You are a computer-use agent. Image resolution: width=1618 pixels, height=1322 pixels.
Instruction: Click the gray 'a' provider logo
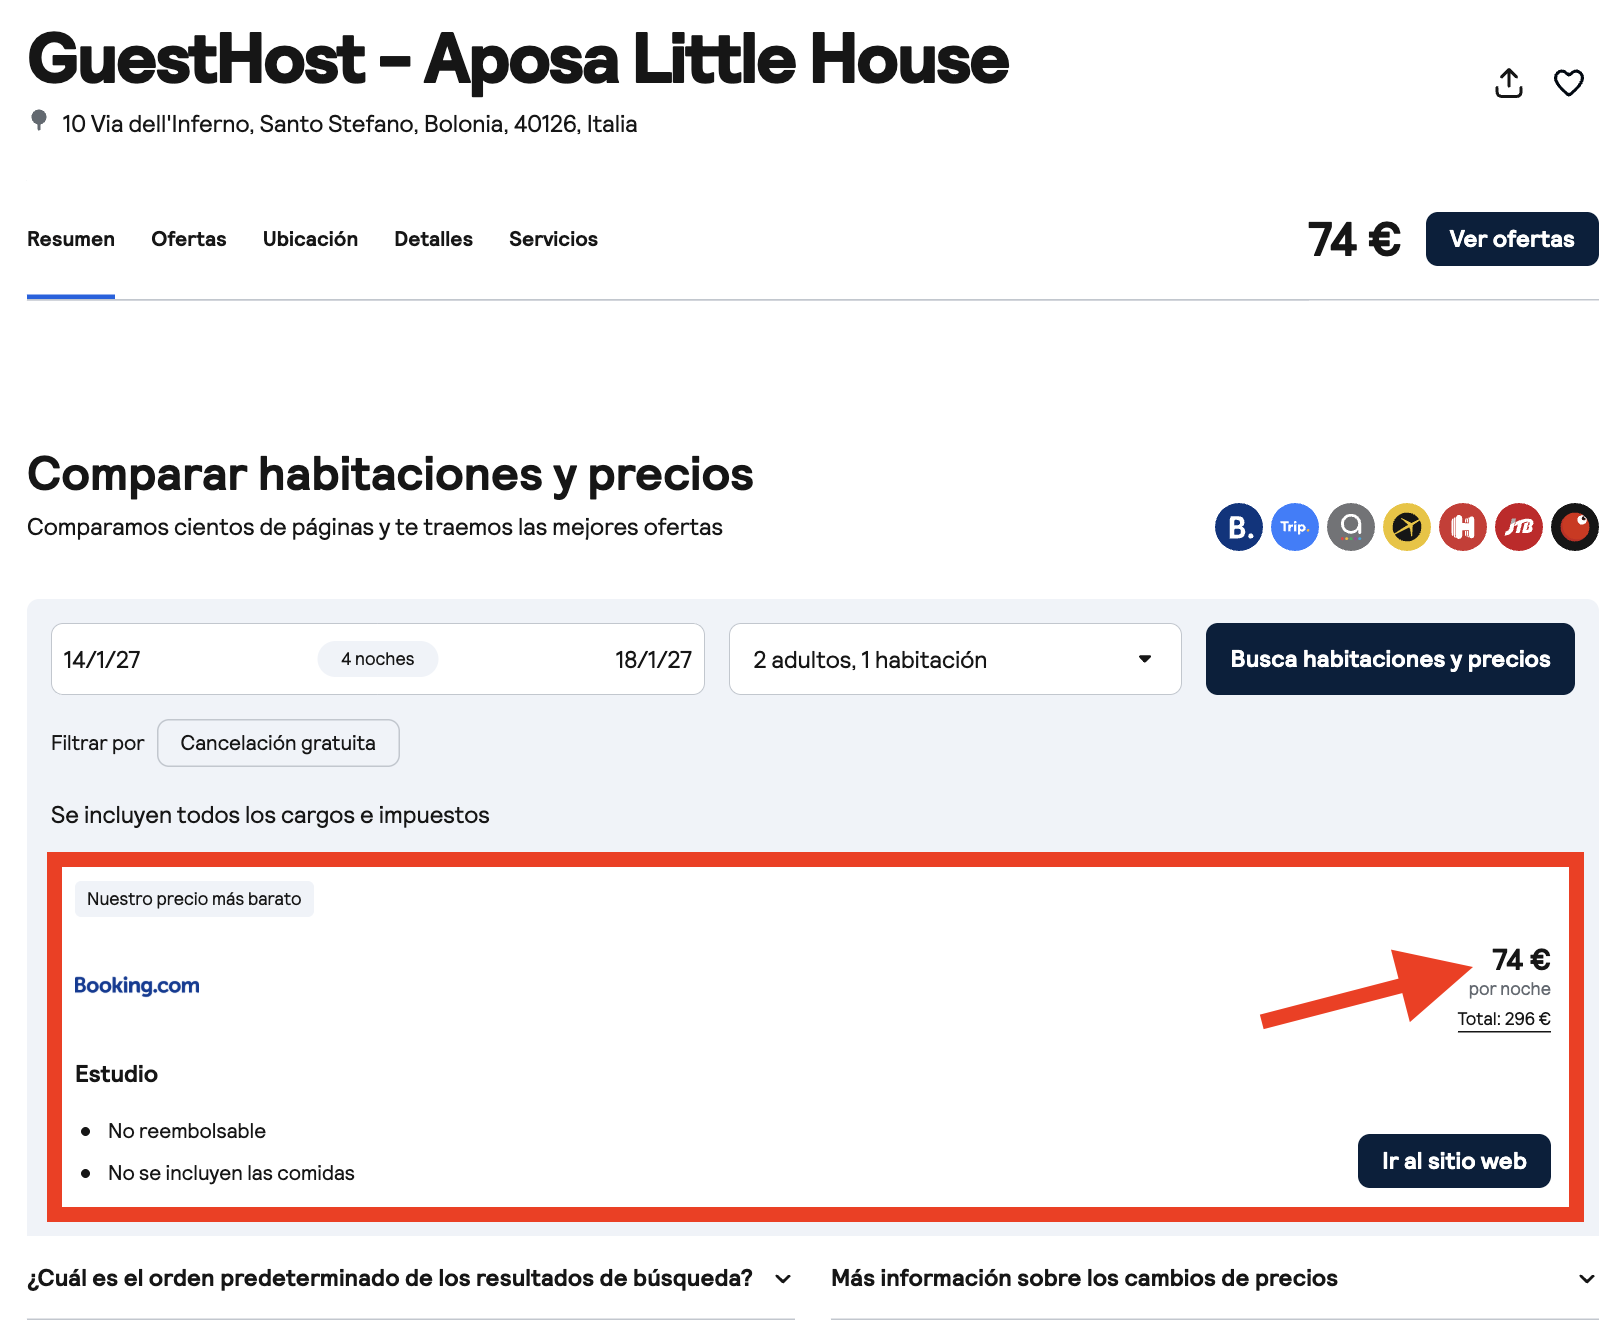click(x=1351, y=527)
